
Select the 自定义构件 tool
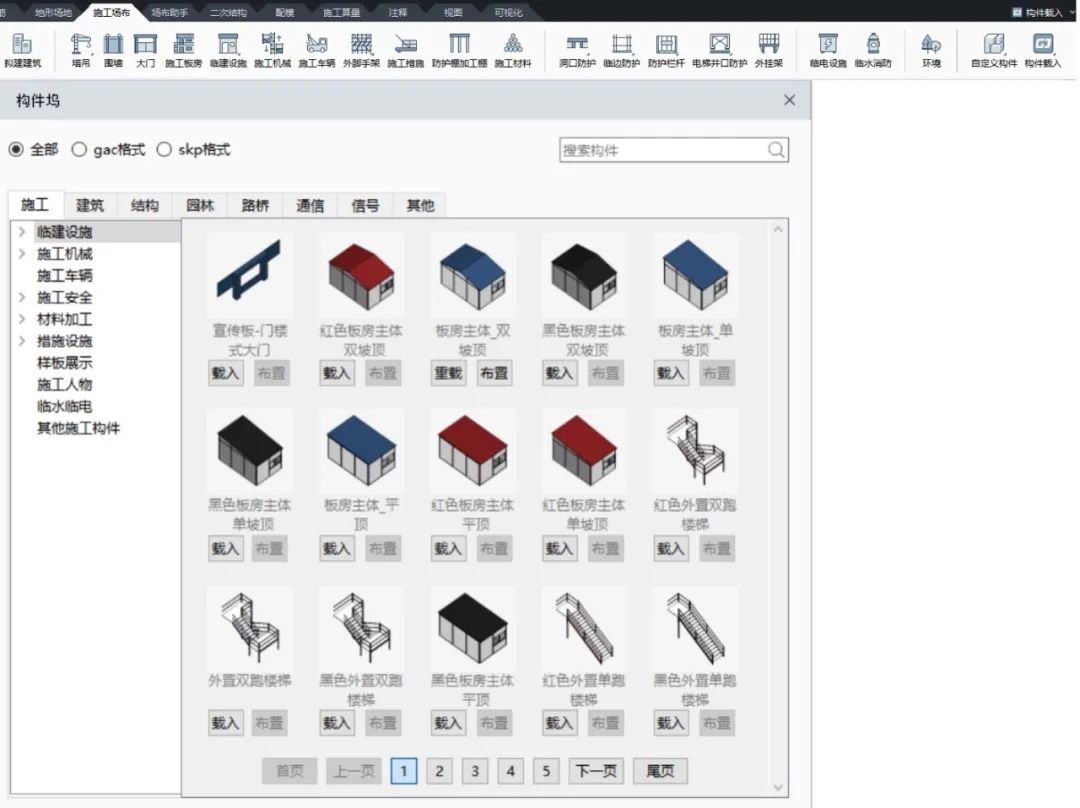[994, 51]
